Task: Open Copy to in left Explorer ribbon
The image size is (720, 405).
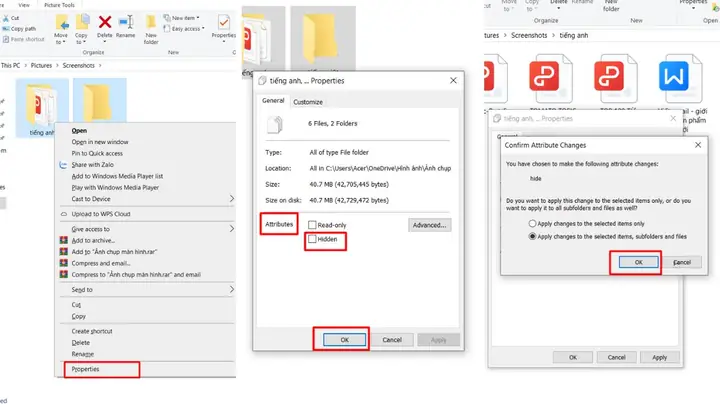Action: tap(81, 29)
